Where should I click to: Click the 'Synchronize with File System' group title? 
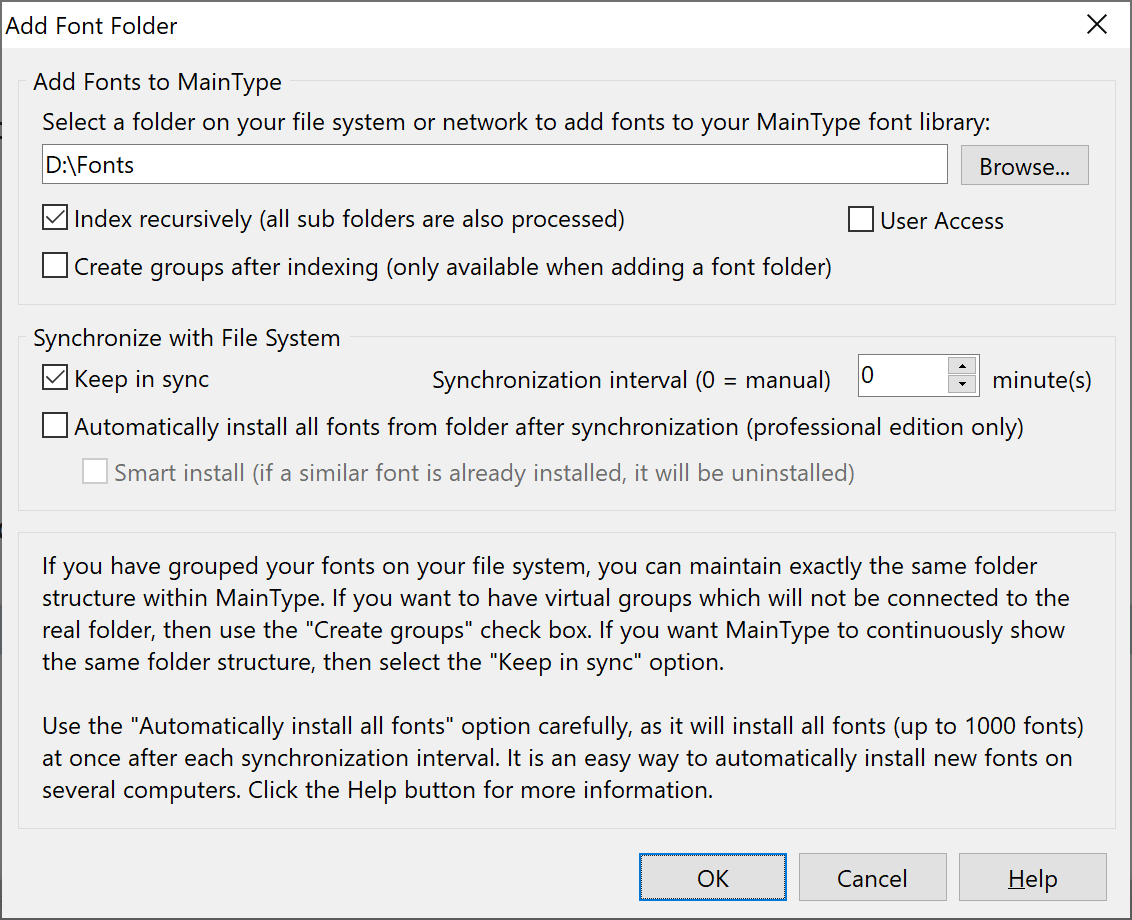186,338
